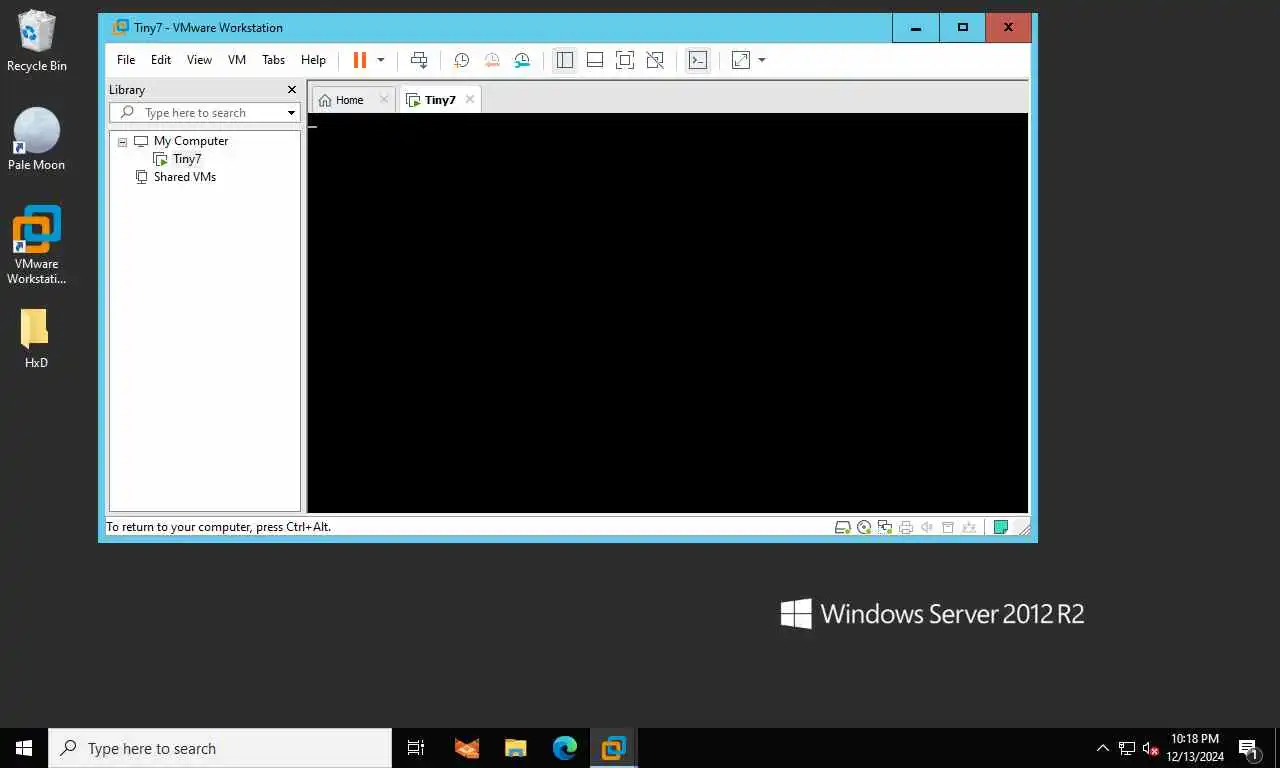
Task: Click the muted volume tray icon
Action: [x=1150, y=748]
